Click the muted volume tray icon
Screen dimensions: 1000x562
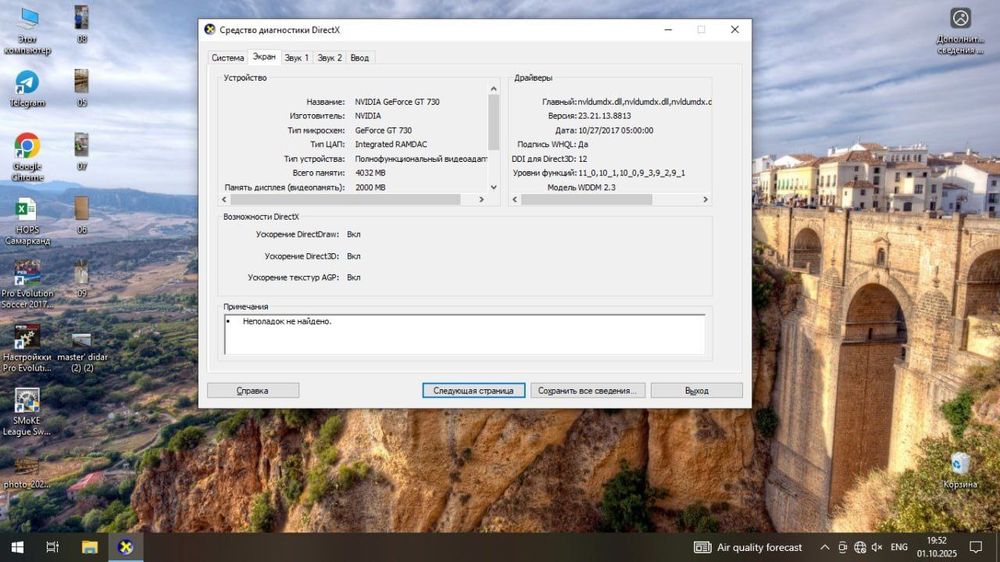[x=878, y=547]
